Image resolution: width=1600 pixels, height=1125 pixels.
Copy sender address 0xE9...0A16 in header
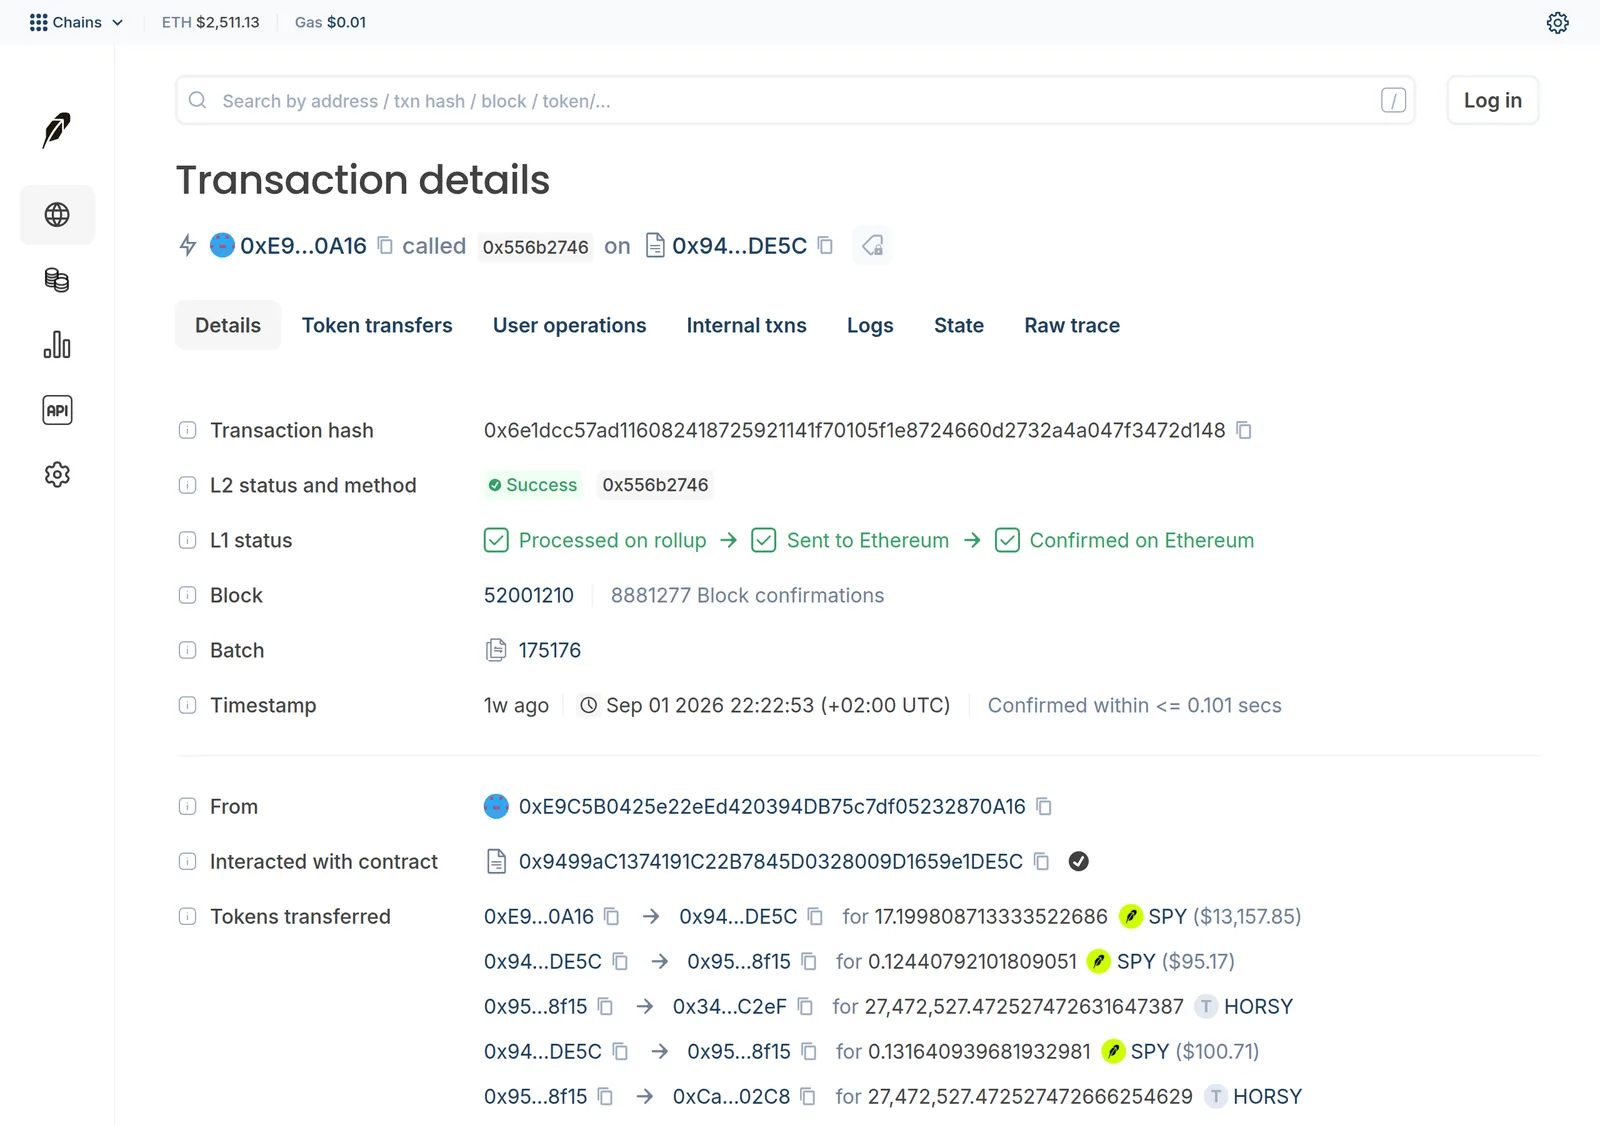pyautogui.click(x=385, y=246)
